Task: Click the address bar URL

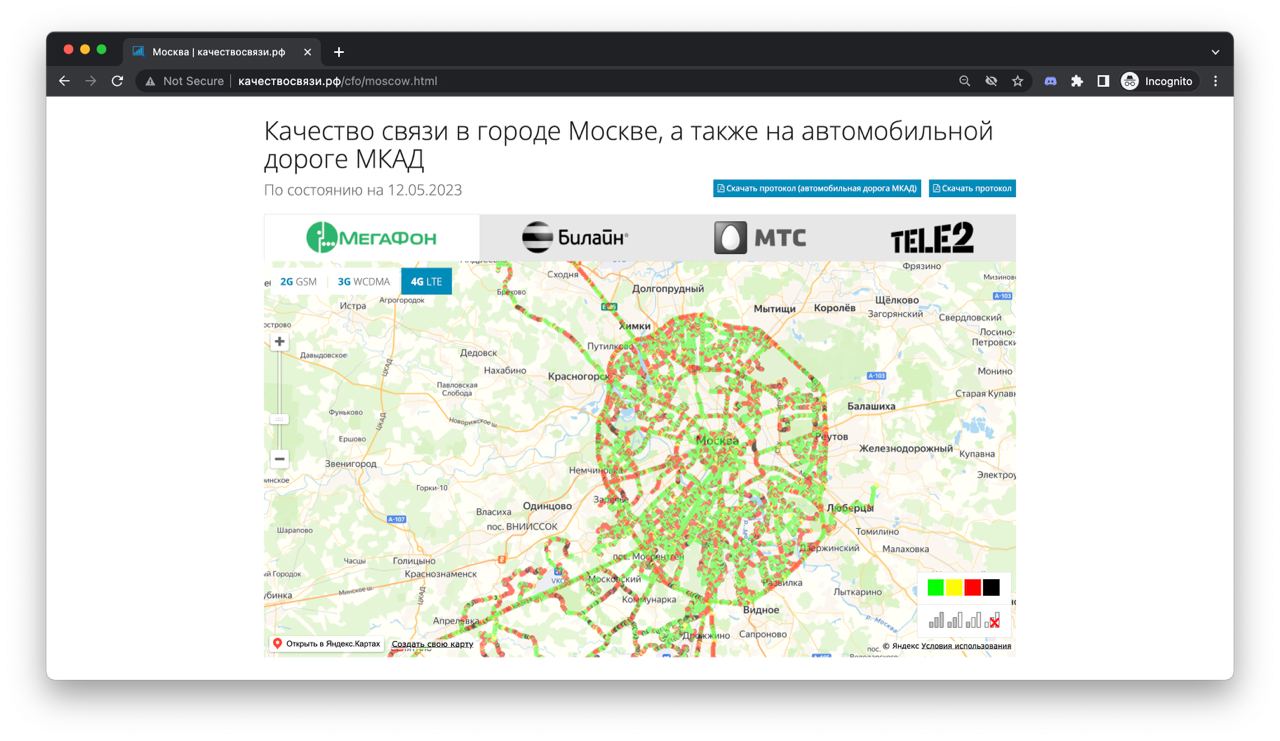Action: click(338, 81)
